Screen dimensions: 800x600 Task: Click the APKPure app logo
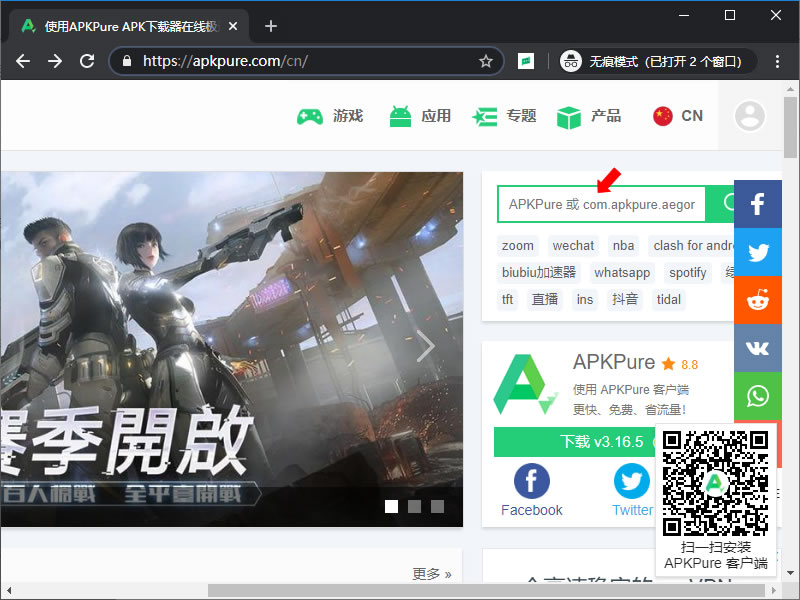coord(525,384)
